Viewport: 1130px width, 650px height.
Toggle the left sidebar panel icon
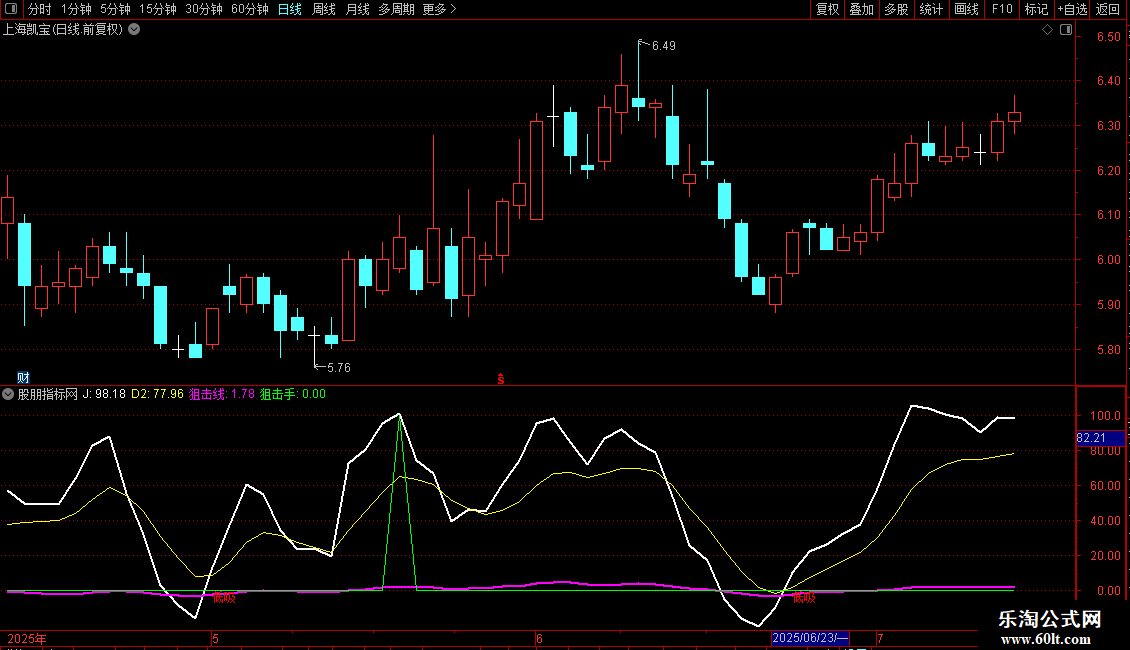11,9
